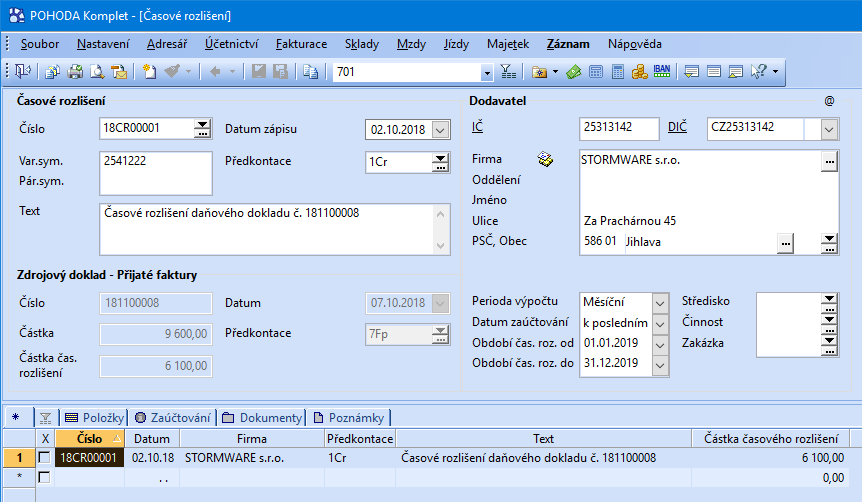Viewport: 862px width, 502px height.
Task: Click the print icon in the toolbar
Action: point(74,72)
